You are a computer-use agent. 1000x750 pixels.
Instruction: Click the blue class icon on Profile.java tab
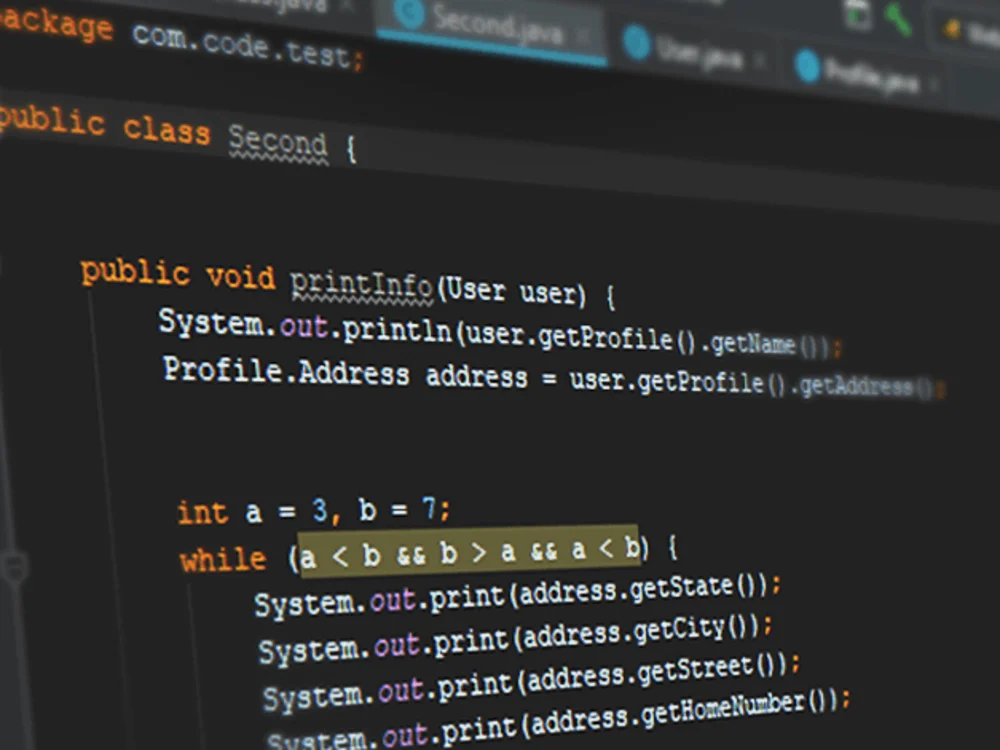[x=807, y=66]
